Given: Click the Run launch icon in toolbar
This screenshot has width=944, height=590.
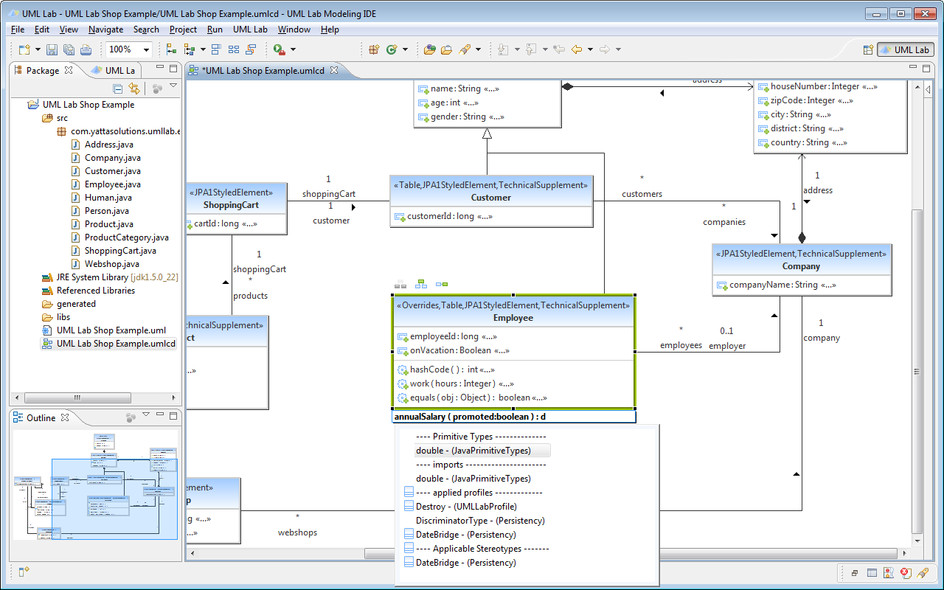Looking at the screenshot, I should coord(279,49).
